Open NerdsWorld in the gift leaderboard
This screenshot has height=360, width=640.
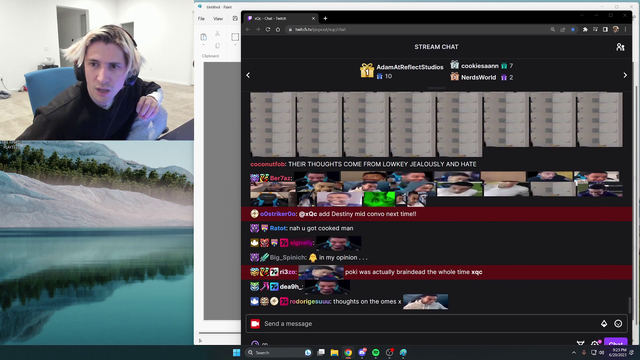pyautogui.click(x=478, y=77)
